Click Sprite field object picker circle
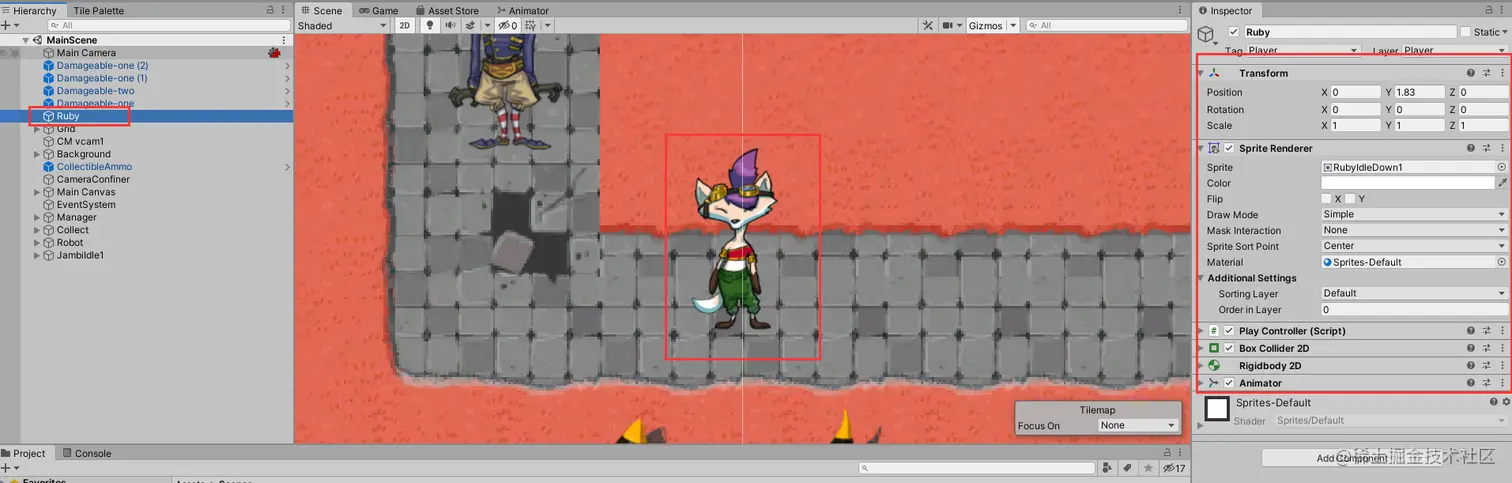Image resolution: width=1512 pixels, height=483 pixels. [1501, 167]
